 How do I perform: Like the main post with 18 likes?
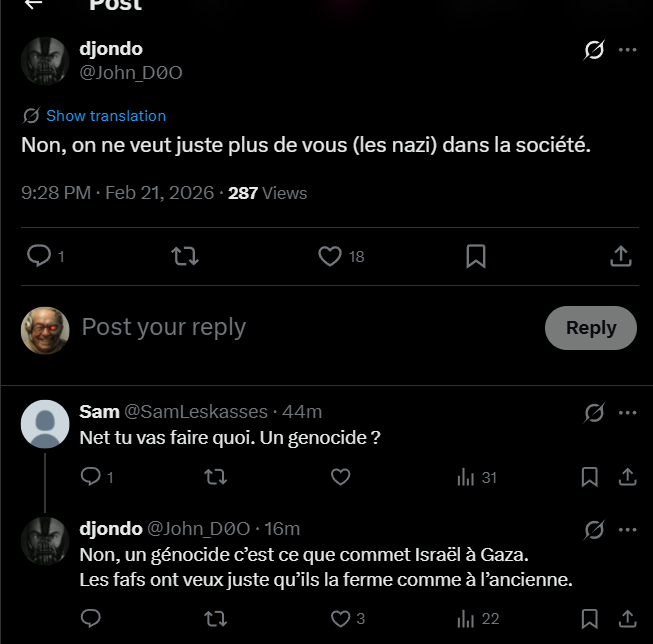point(330,257)
